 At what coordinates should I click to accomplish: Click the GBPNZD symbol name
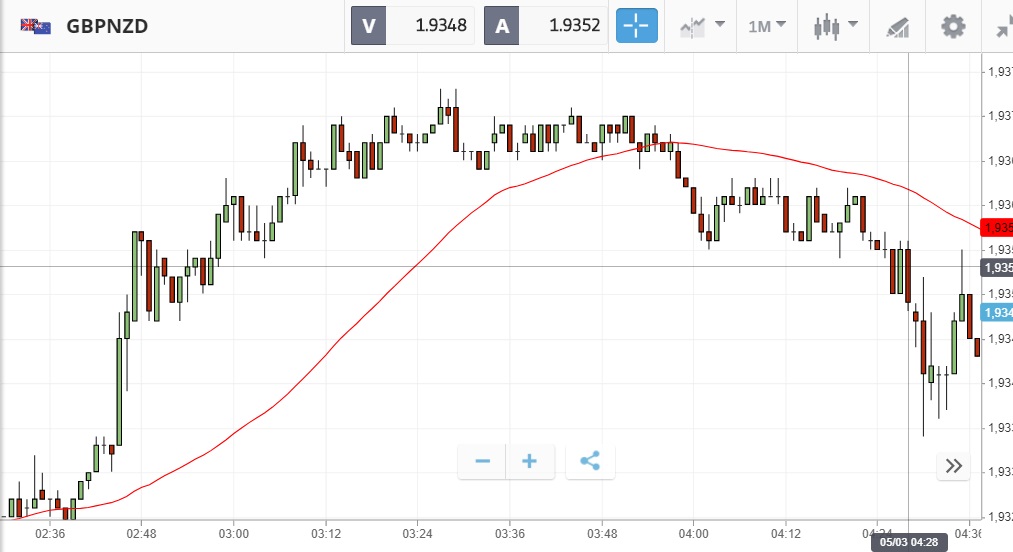[x=107, y=26]
